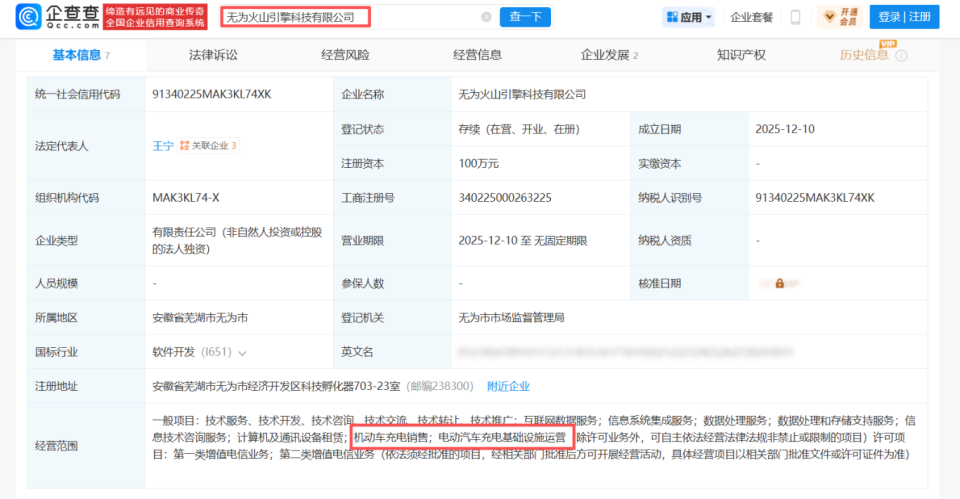Viewport: 960px width, 499px height.
Task: Click the red slogan banner beside logo
Action: point(155,17)
